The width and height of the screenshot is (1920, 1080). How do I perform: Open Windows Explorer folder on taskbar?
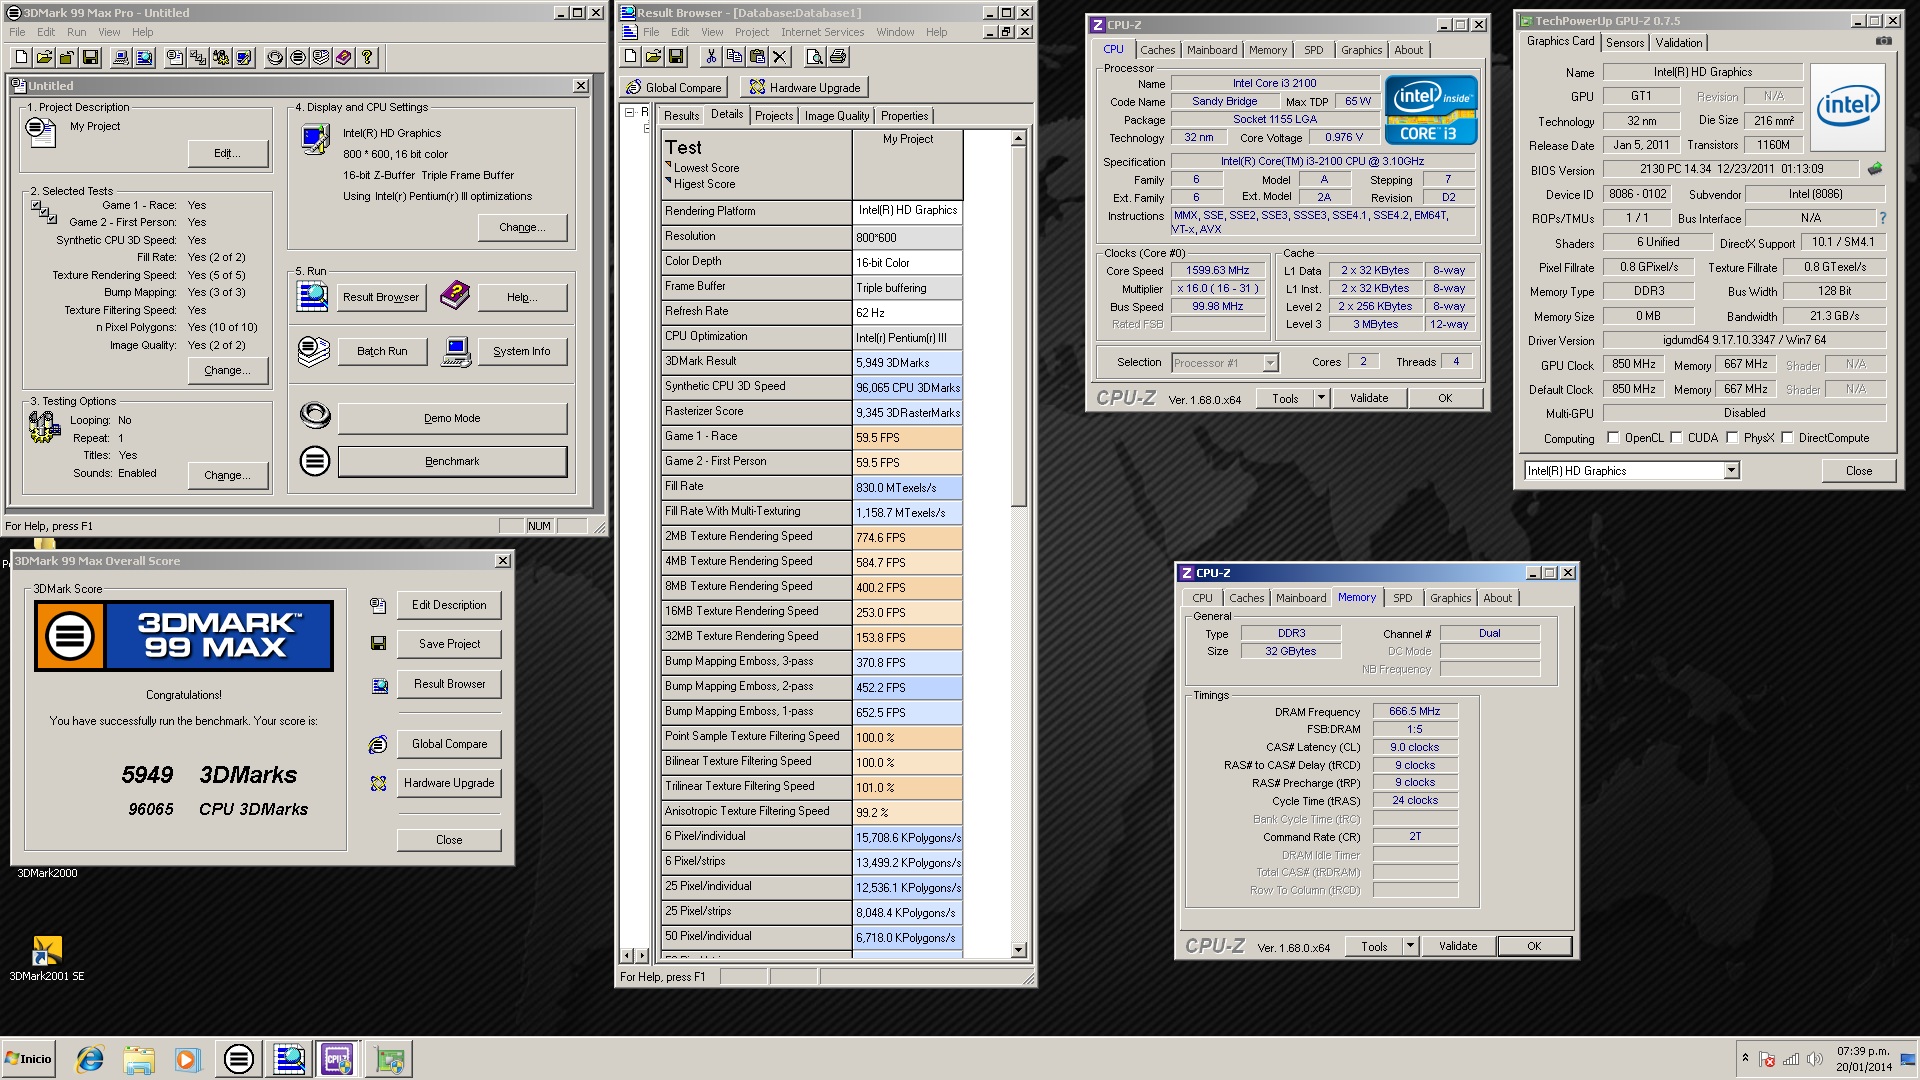pyautogui.click(x=139, y=1059)
